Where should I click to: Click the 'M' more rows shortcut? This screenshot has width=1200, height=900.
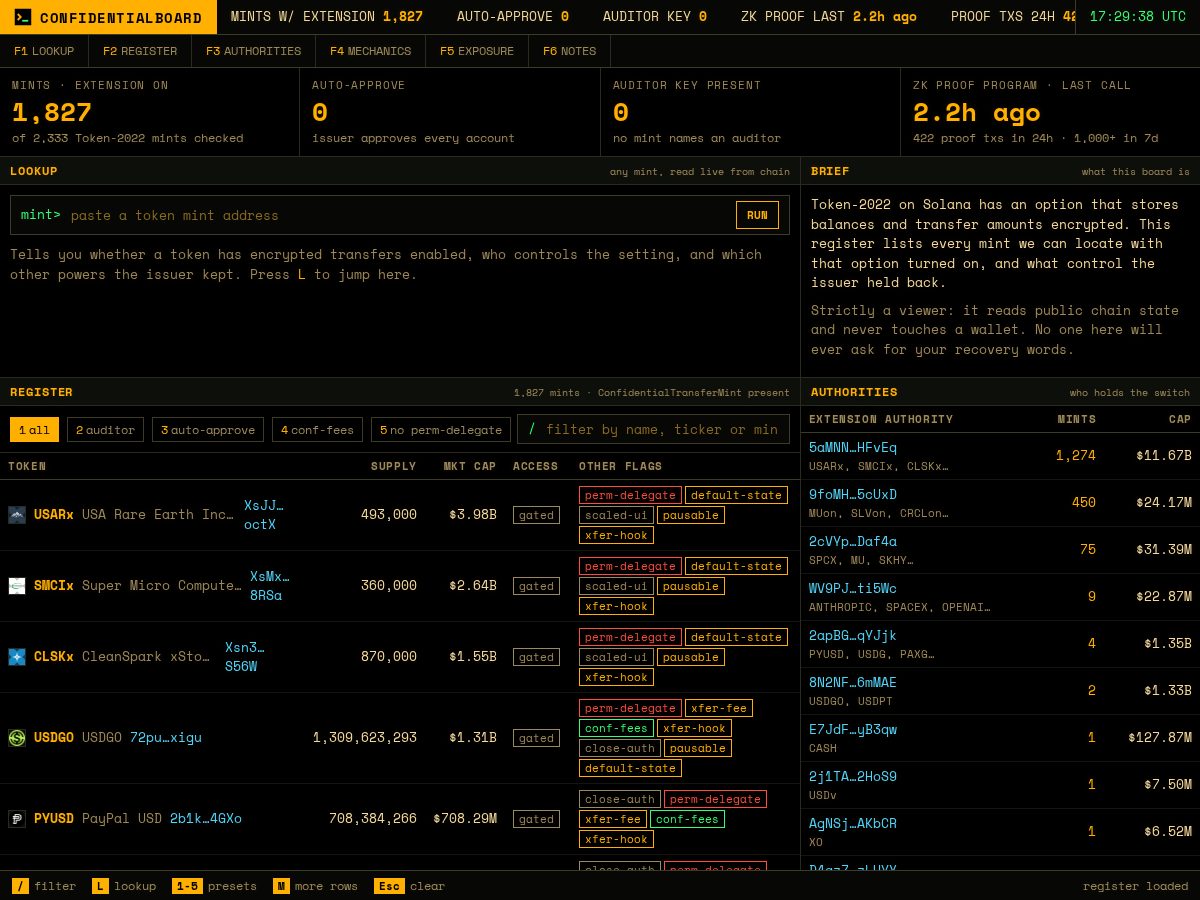click(x=281, y=886)
